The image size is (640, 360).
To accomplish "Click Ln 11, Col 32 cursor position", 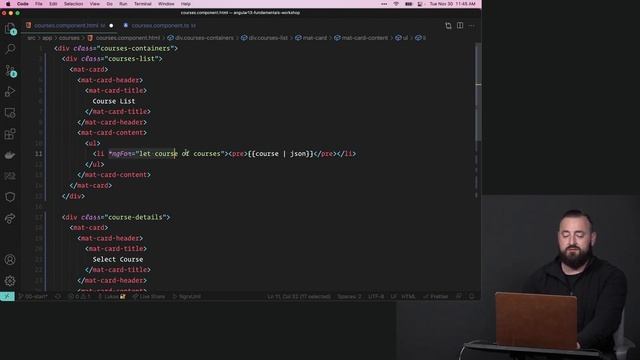I will [x=299, y=296].
